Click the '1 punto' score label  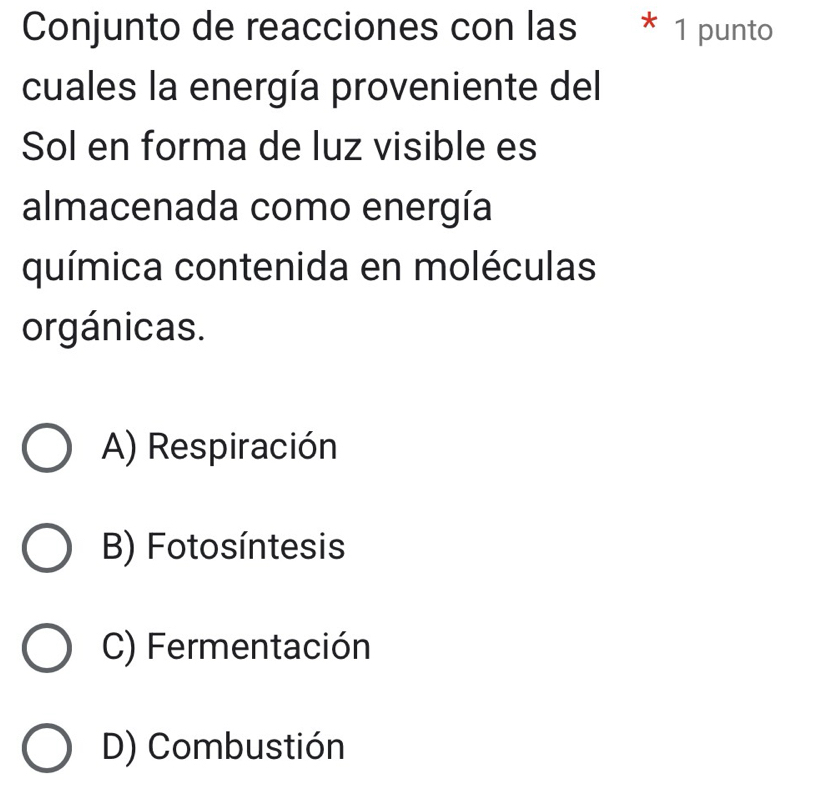pyautogui.click(x=723, y=30)
